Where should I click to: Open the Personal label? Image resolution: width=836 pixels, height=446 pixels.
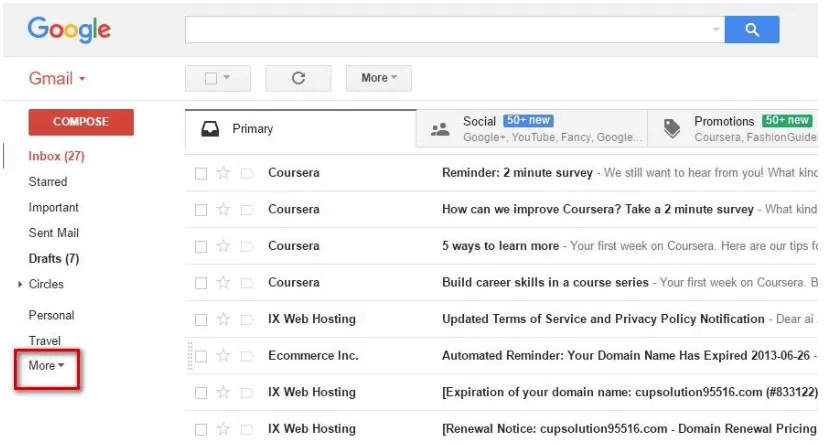(x=51, y=315)
